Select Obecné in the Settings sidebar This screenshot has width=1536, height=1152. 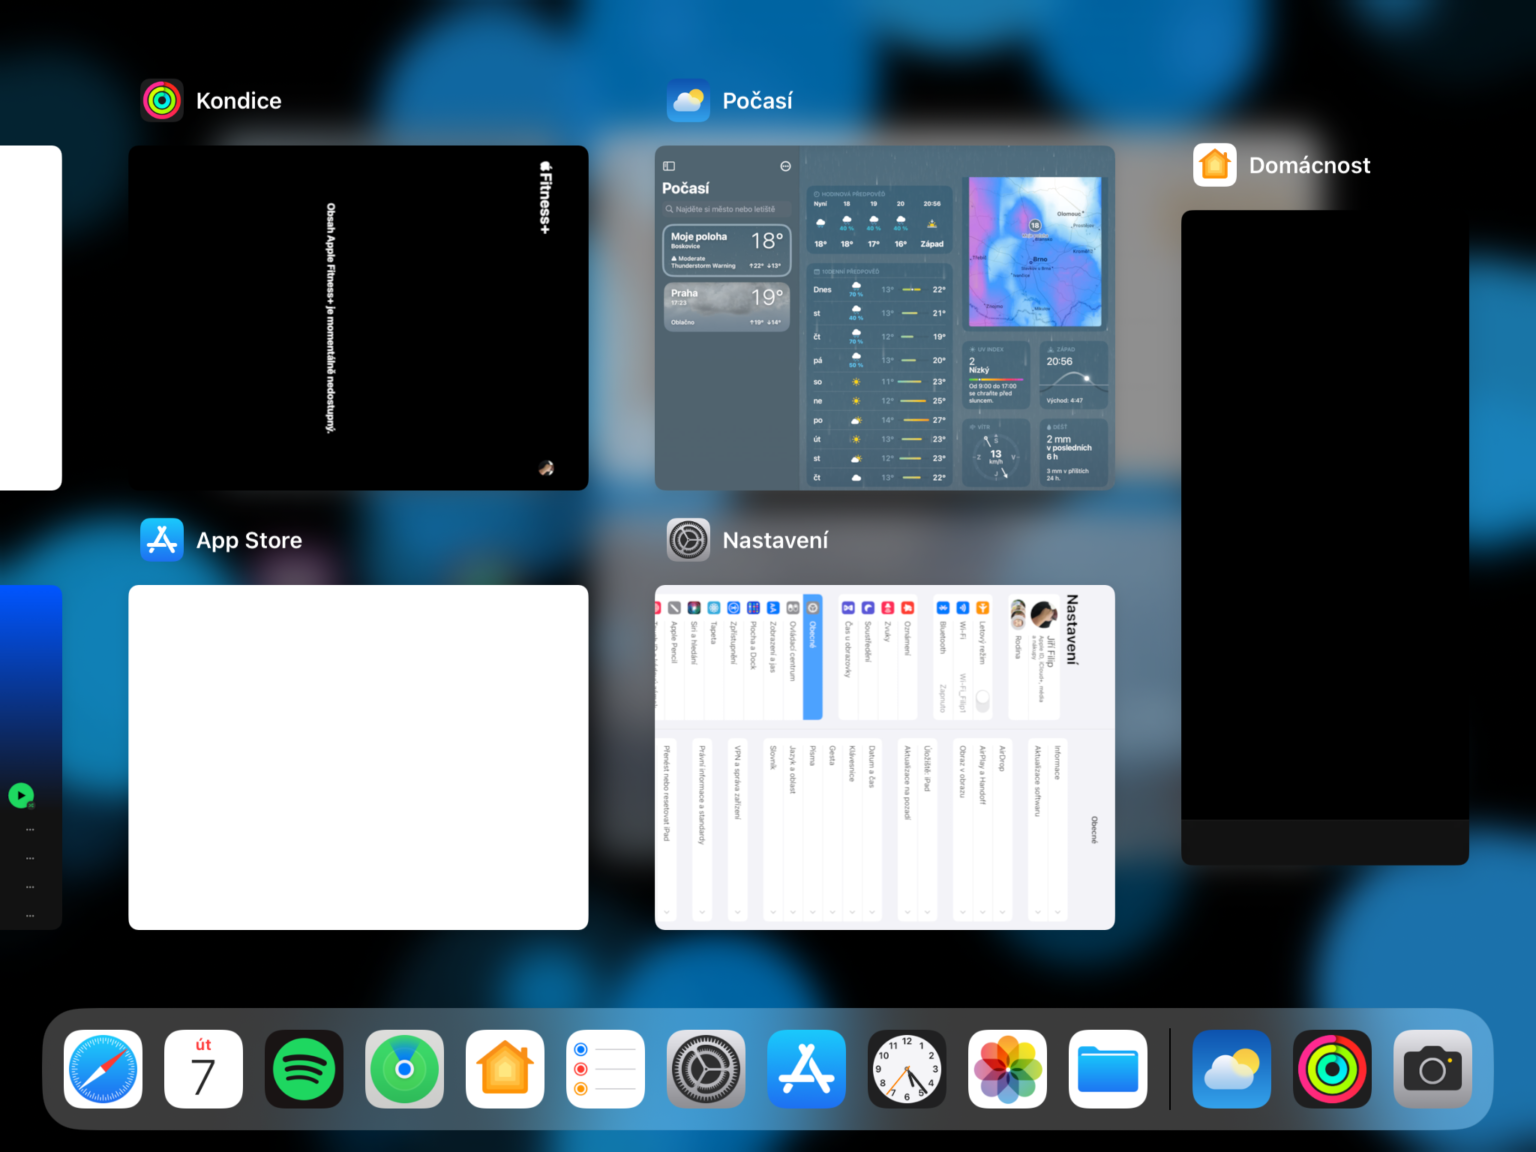coord(813,655)
